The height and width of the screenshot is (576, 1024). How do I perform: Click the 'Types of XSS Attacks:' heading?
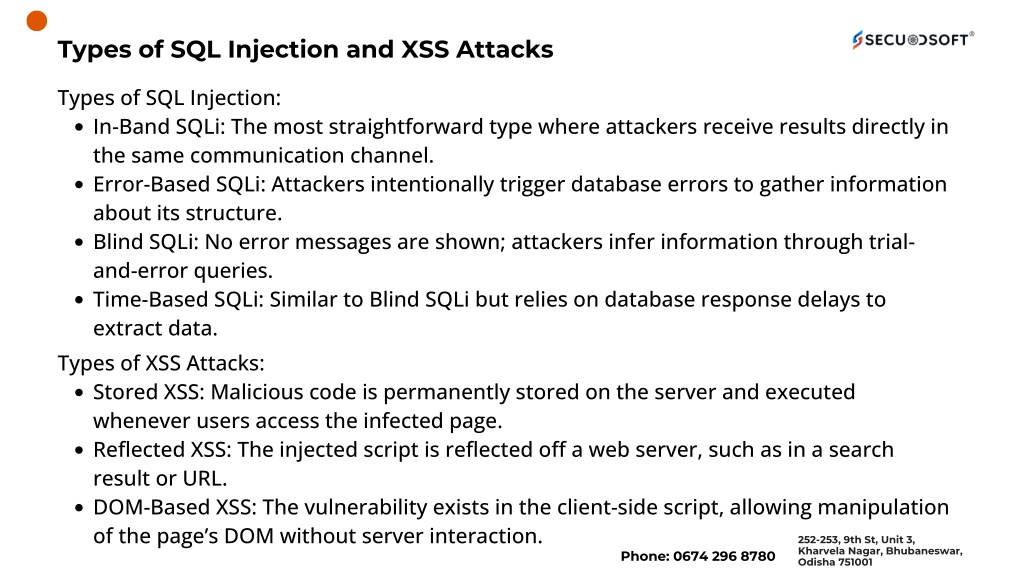pos(160,363)
